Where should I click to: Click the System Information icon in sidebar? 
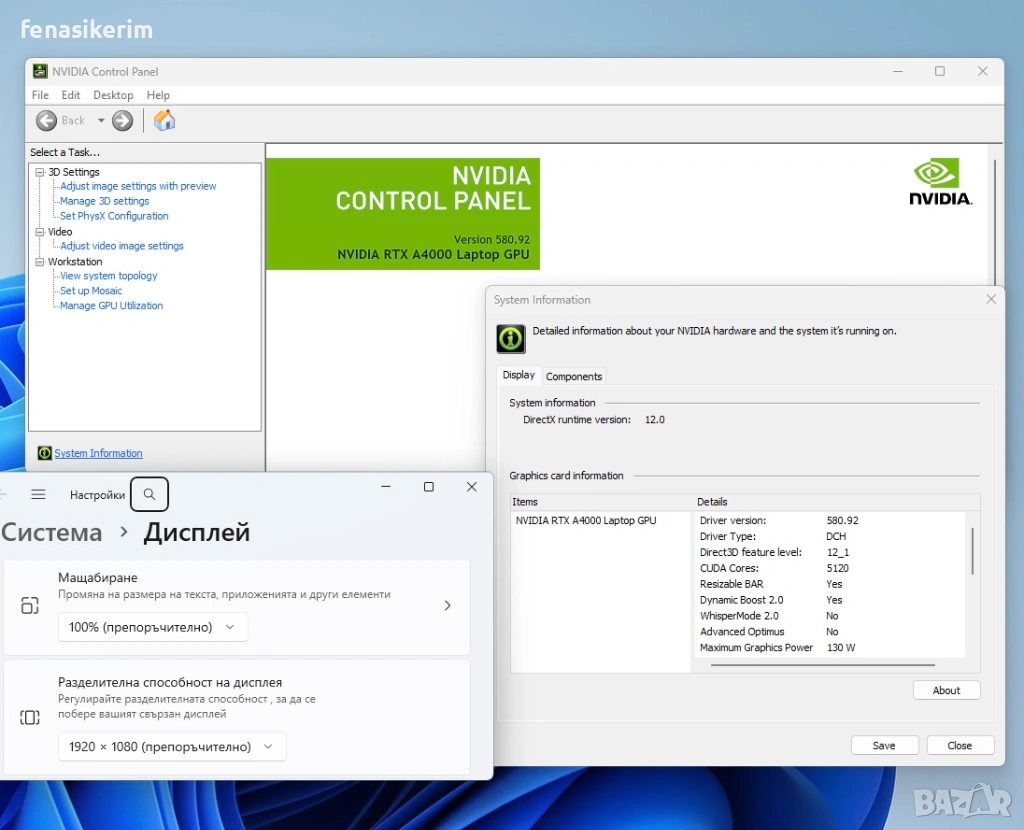44,453
